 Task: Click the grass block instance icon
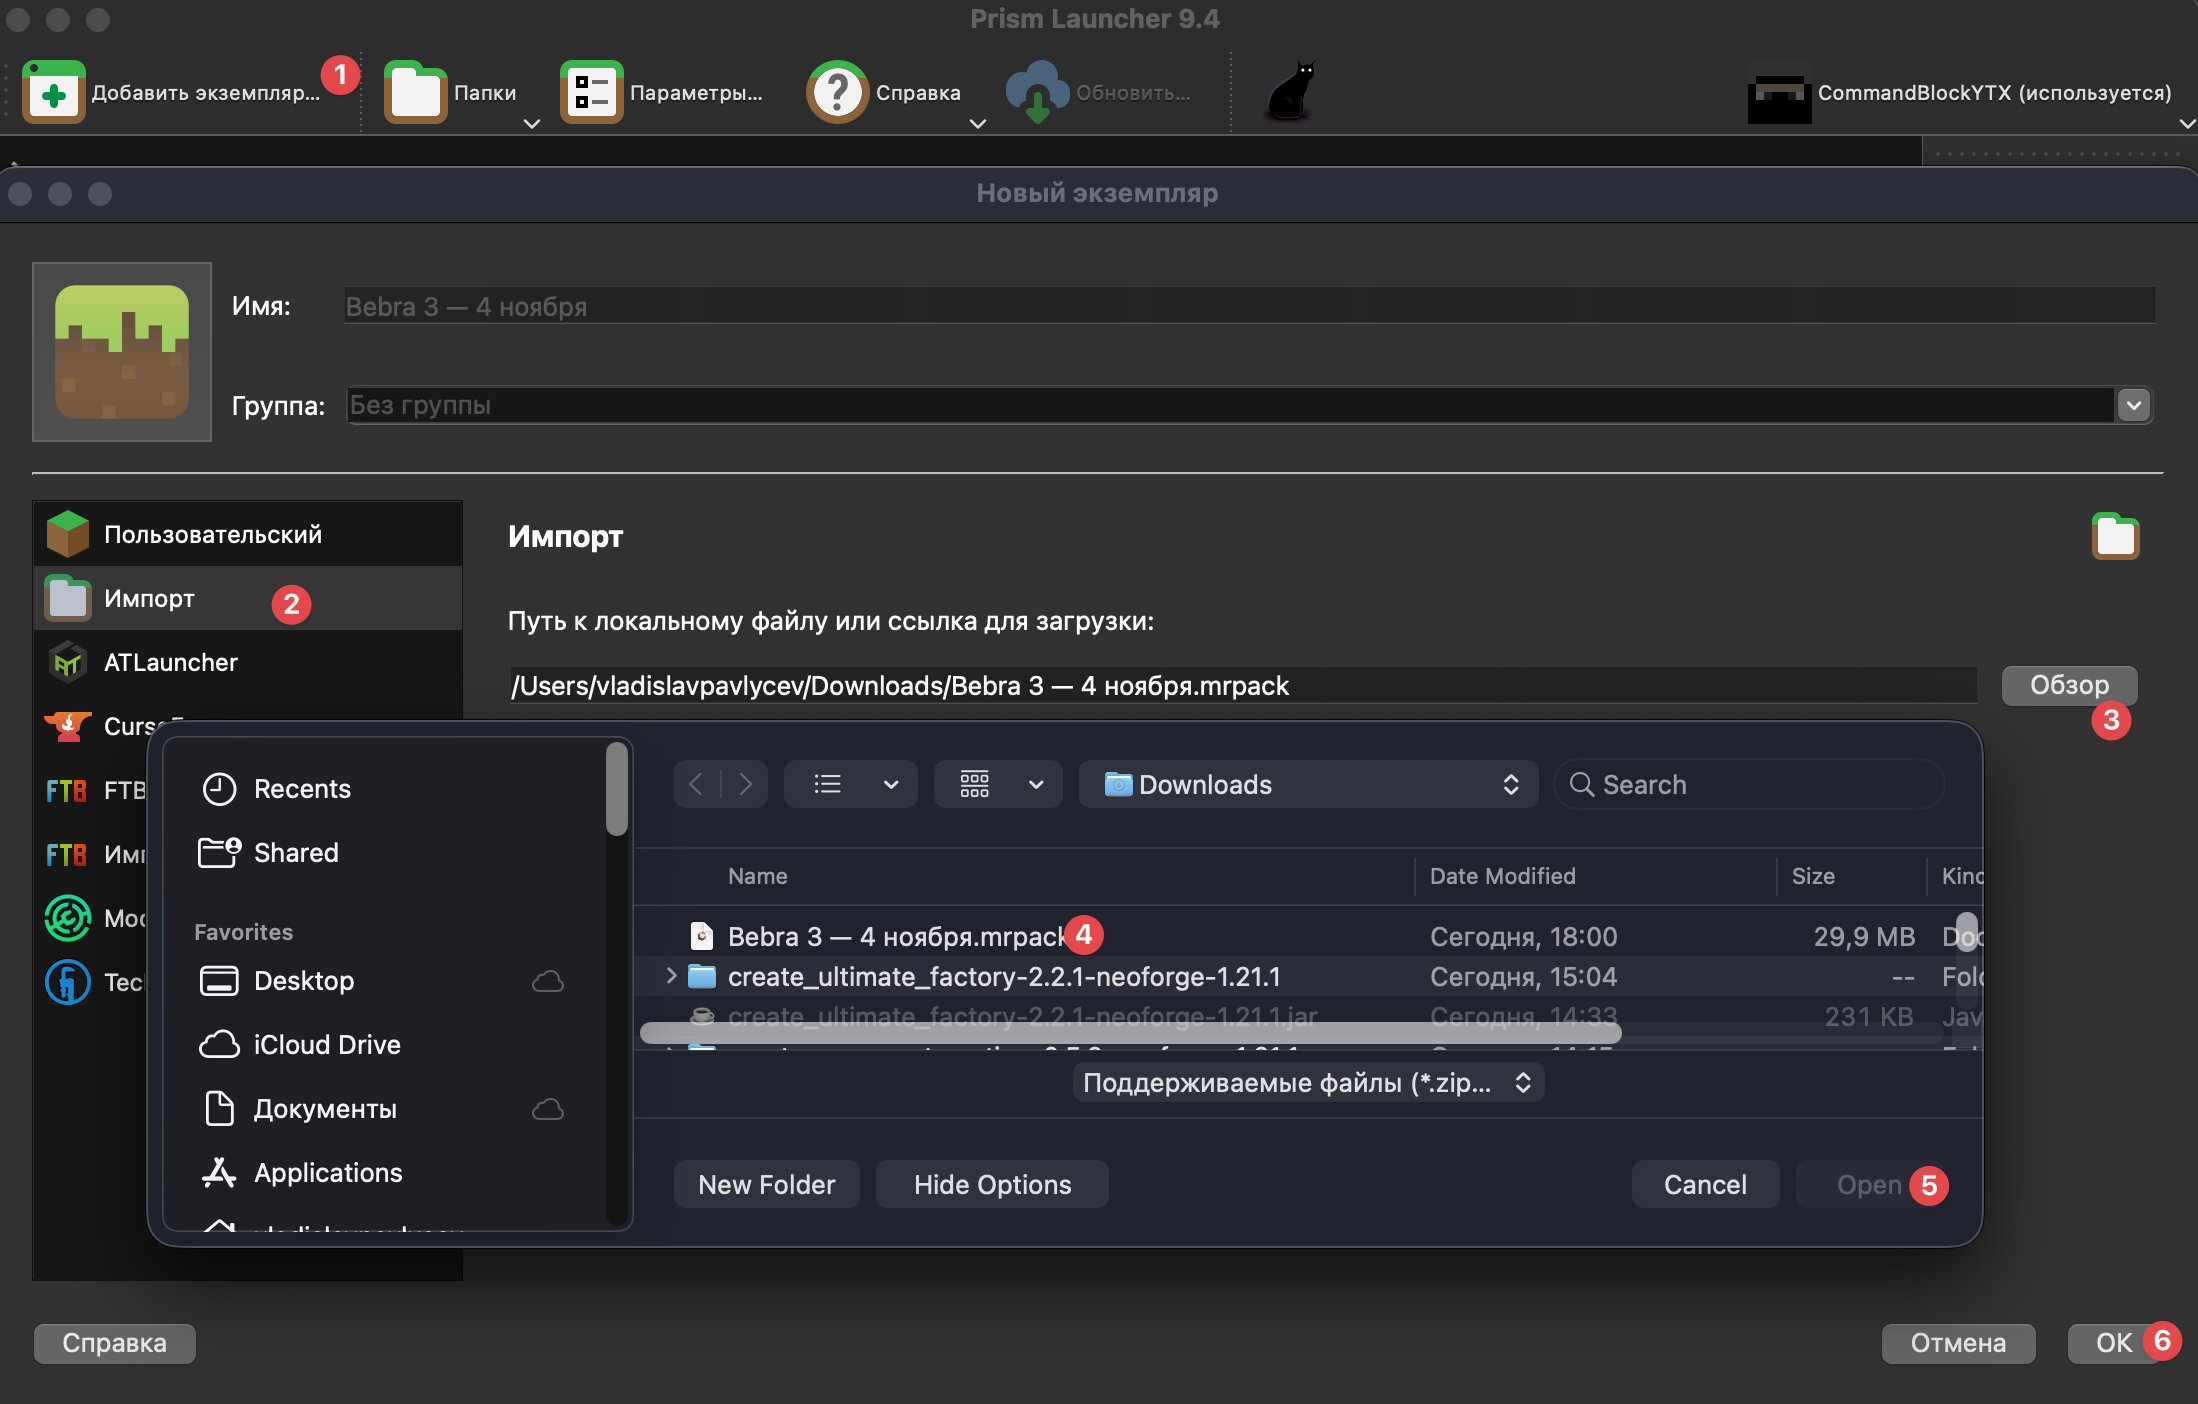[122, 352]
